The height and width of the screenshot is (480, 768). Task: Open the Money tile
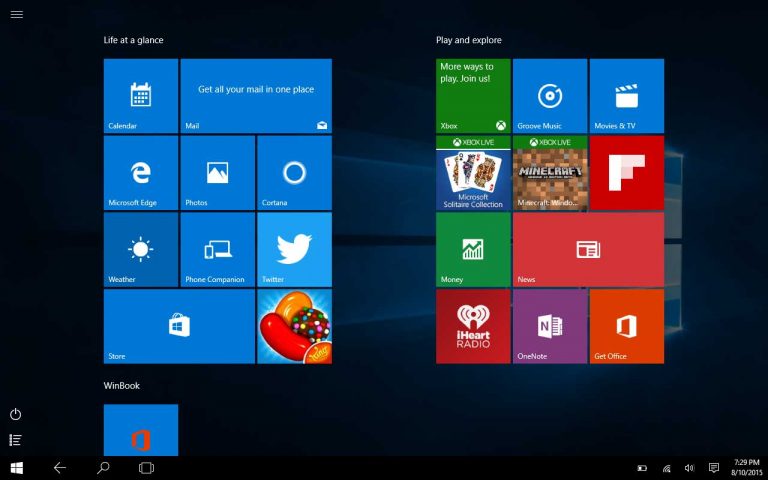click(473, 250)
